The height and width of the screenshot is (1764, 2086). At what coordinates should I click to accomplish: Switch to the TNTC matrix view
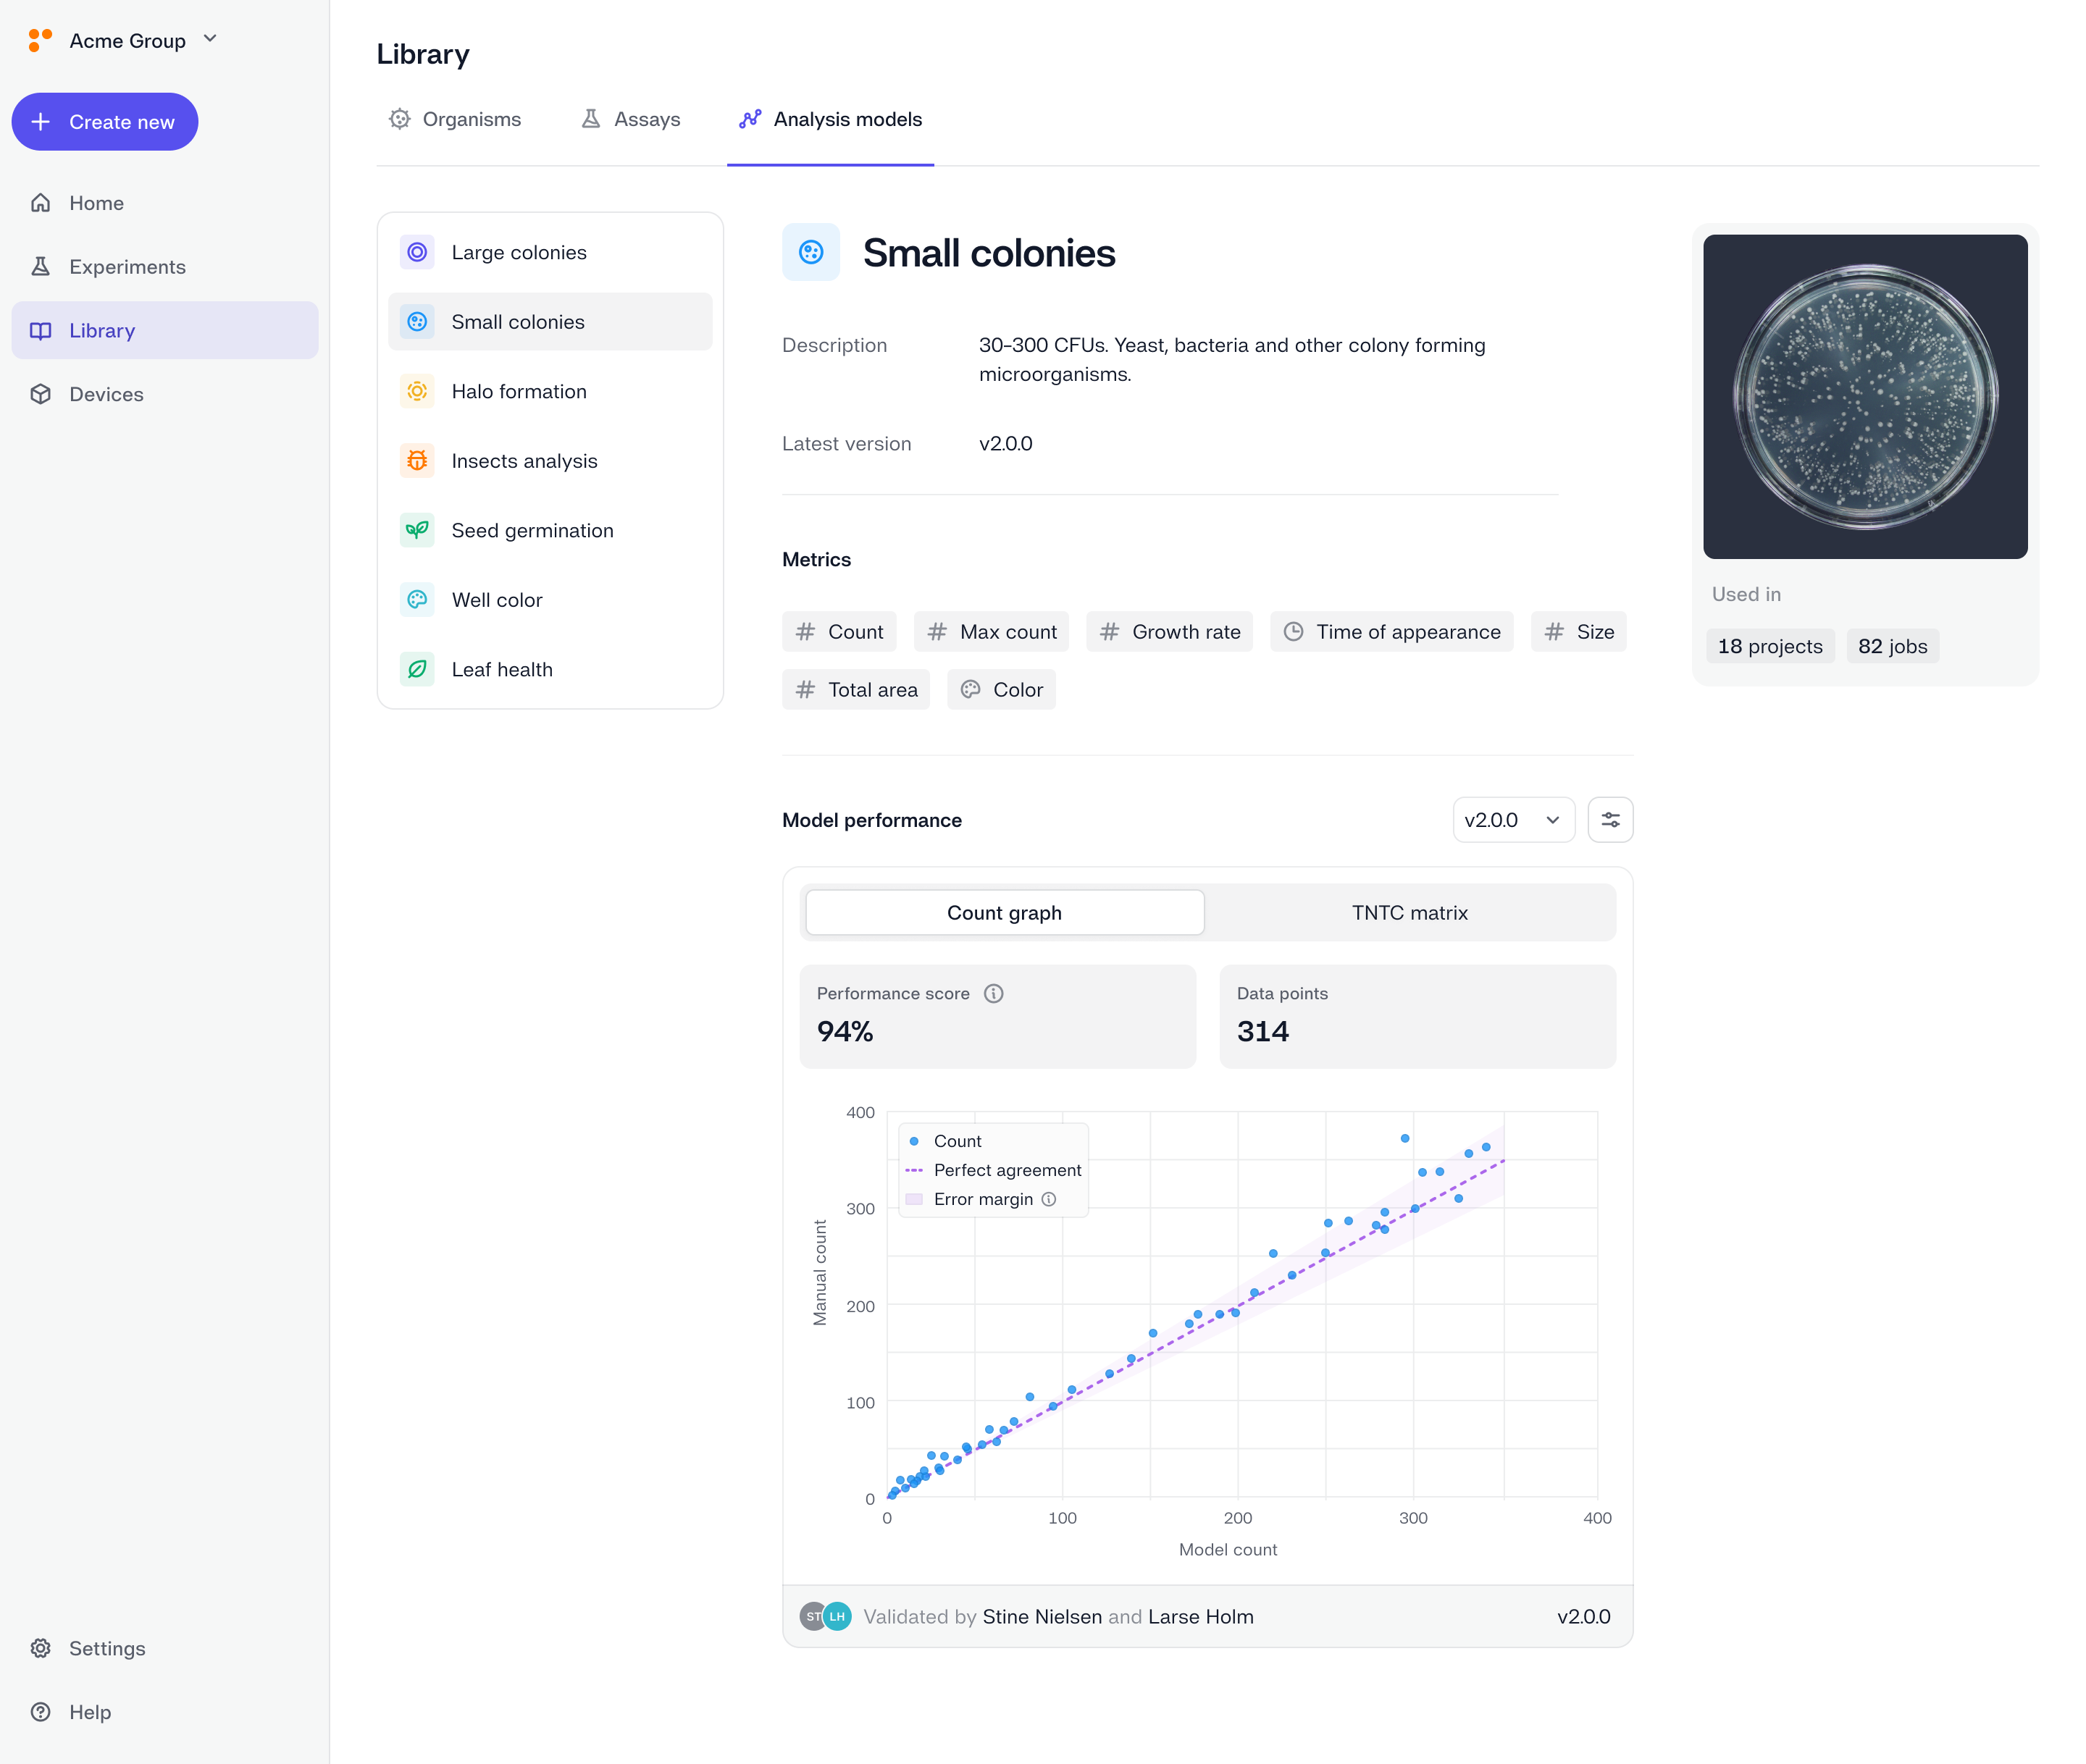[x=1410, y=913]
